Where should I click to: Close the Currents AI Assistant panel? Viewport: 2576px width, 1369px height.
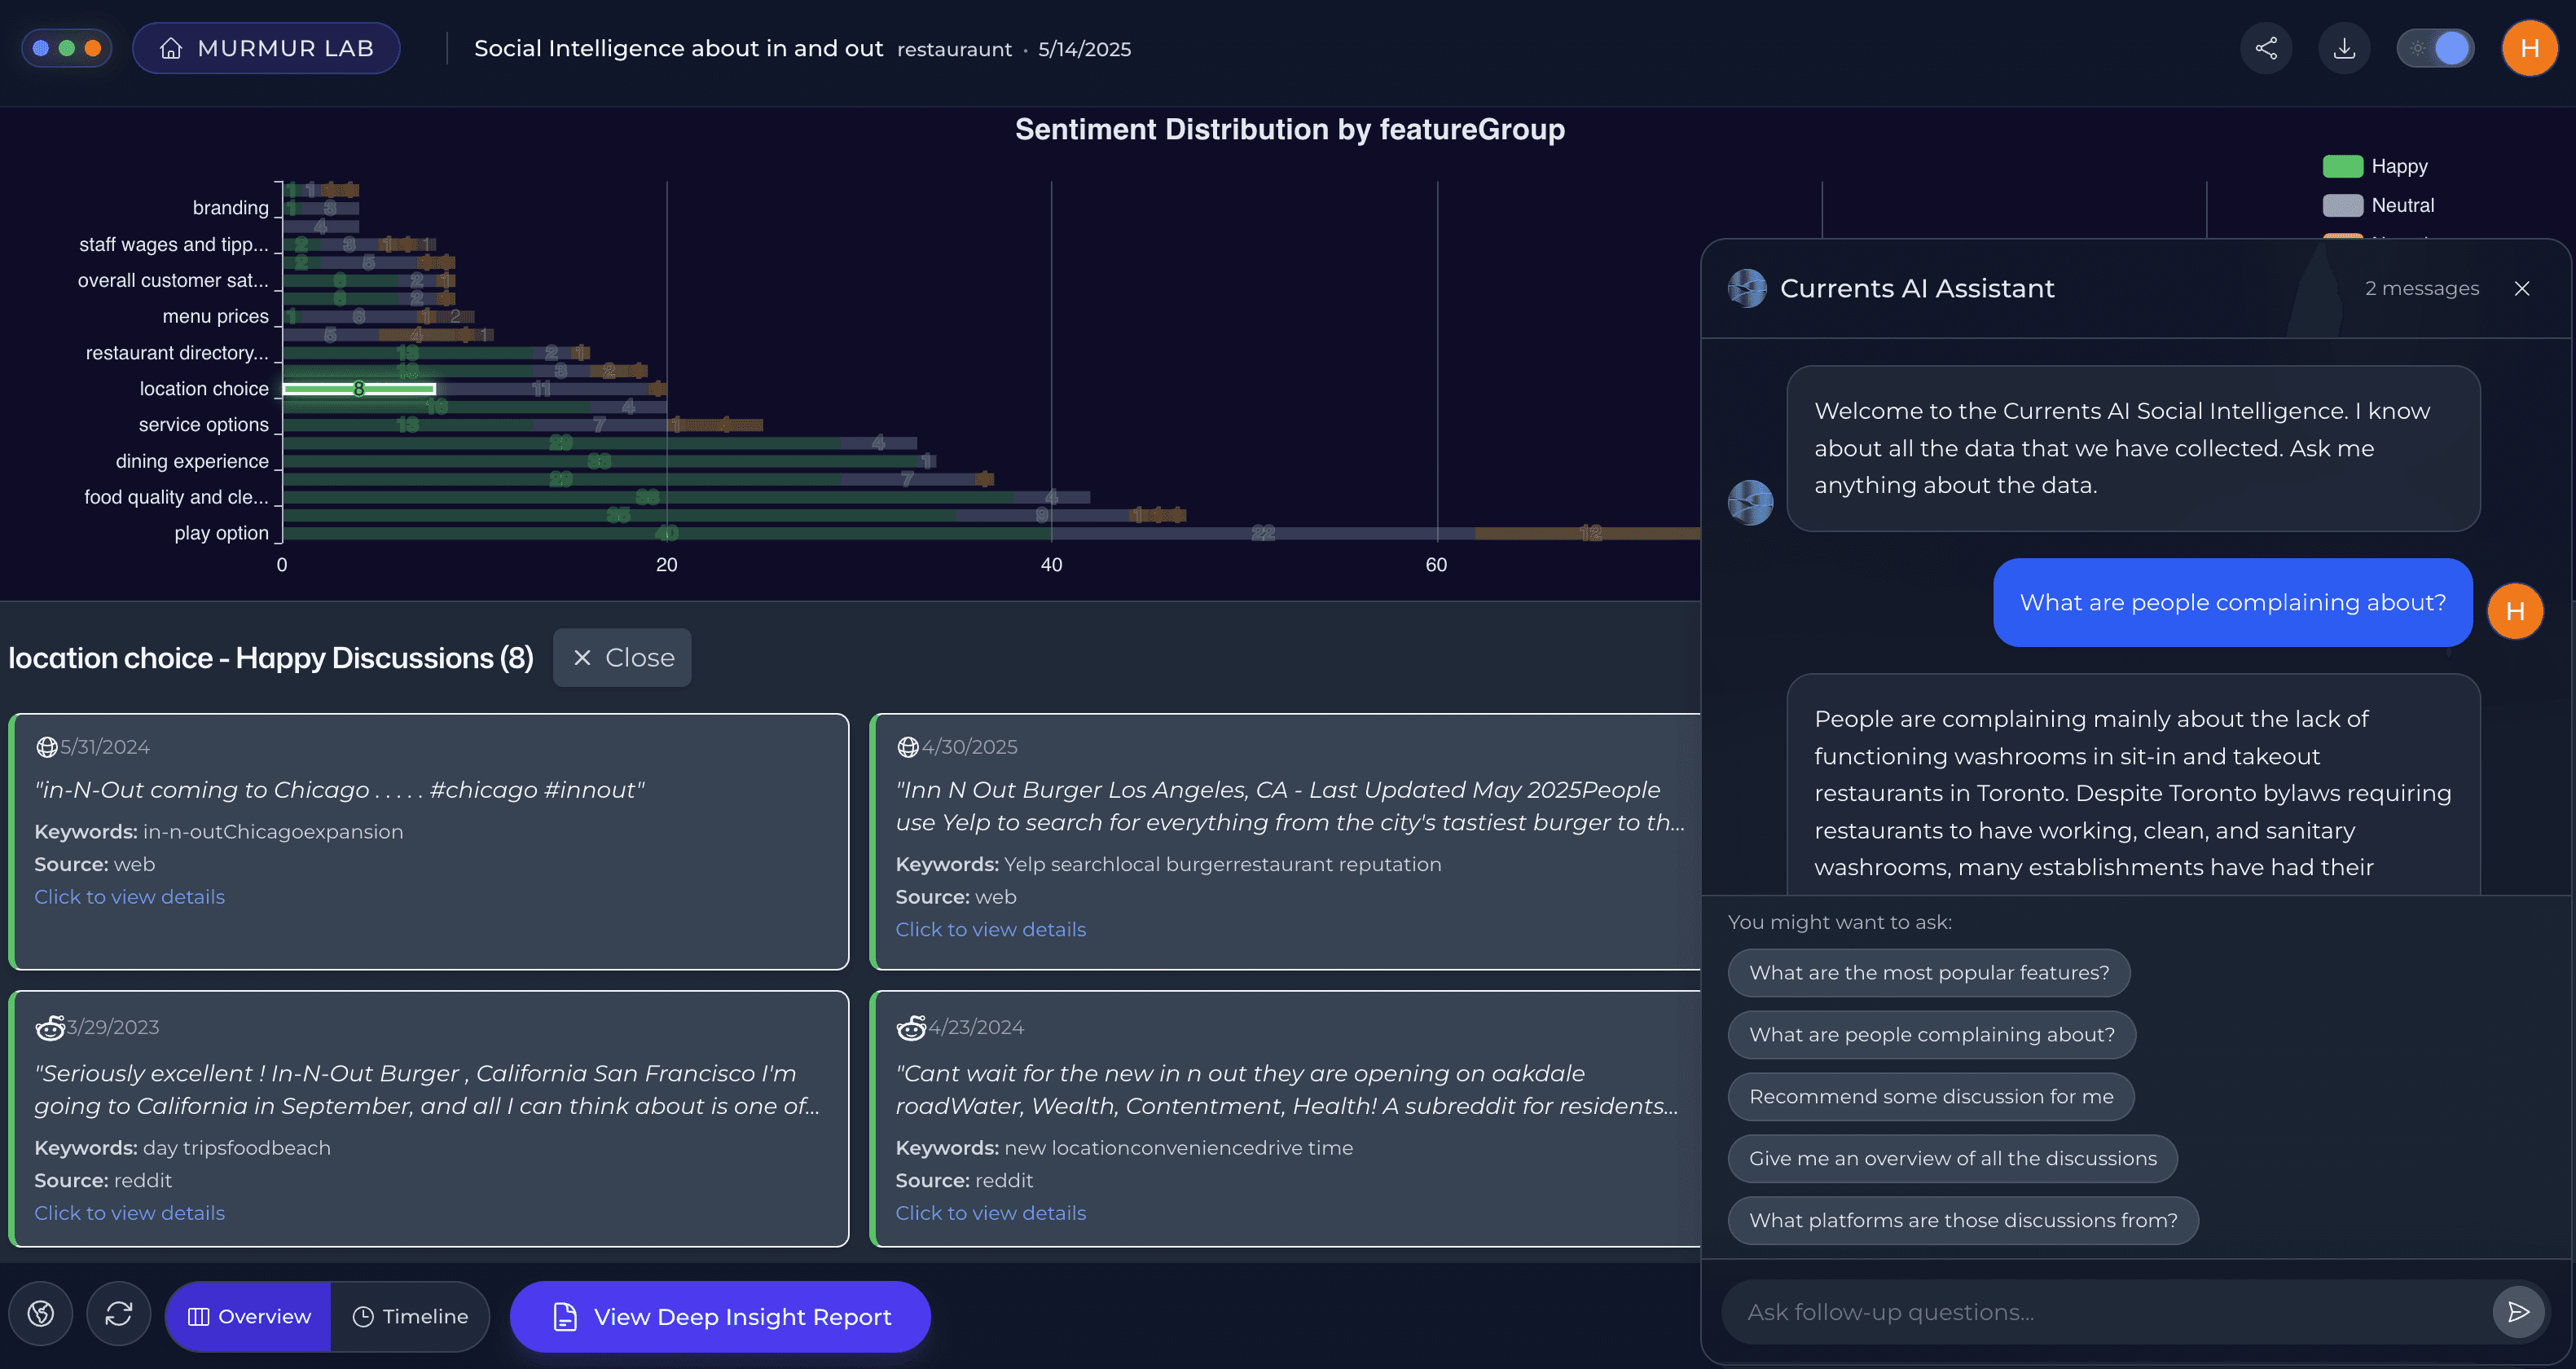[2522, 288]
